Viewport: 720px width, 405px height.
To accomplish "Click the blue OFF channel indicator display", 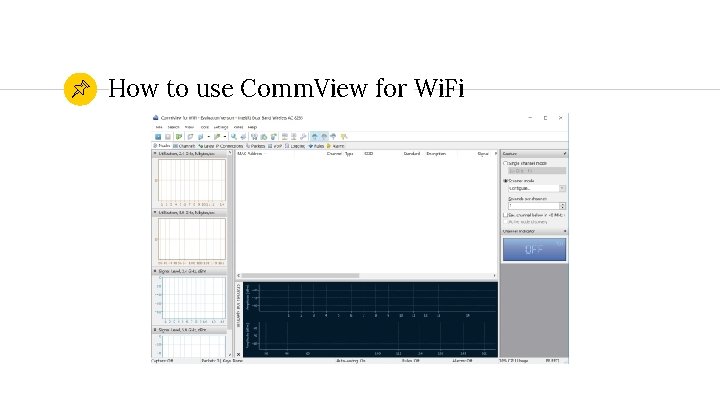I will (x=534, y=249).
